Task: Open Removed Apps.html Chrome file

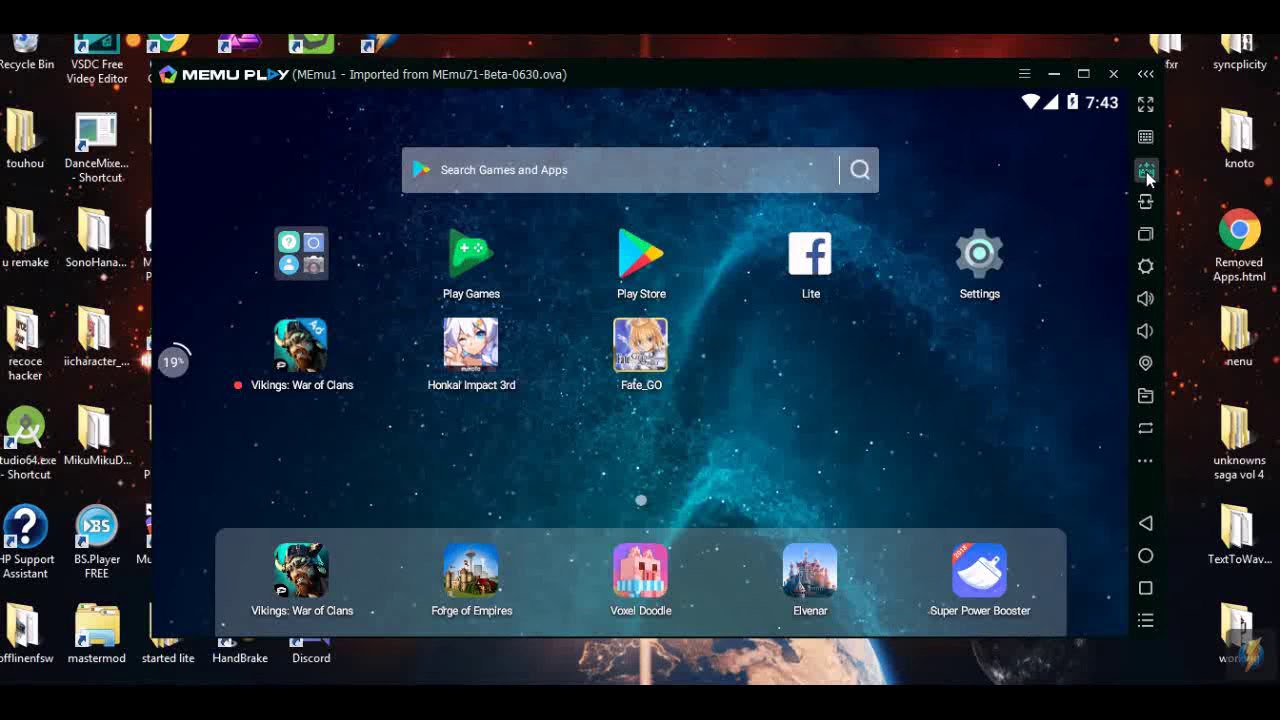Action: click(1239, 246)
